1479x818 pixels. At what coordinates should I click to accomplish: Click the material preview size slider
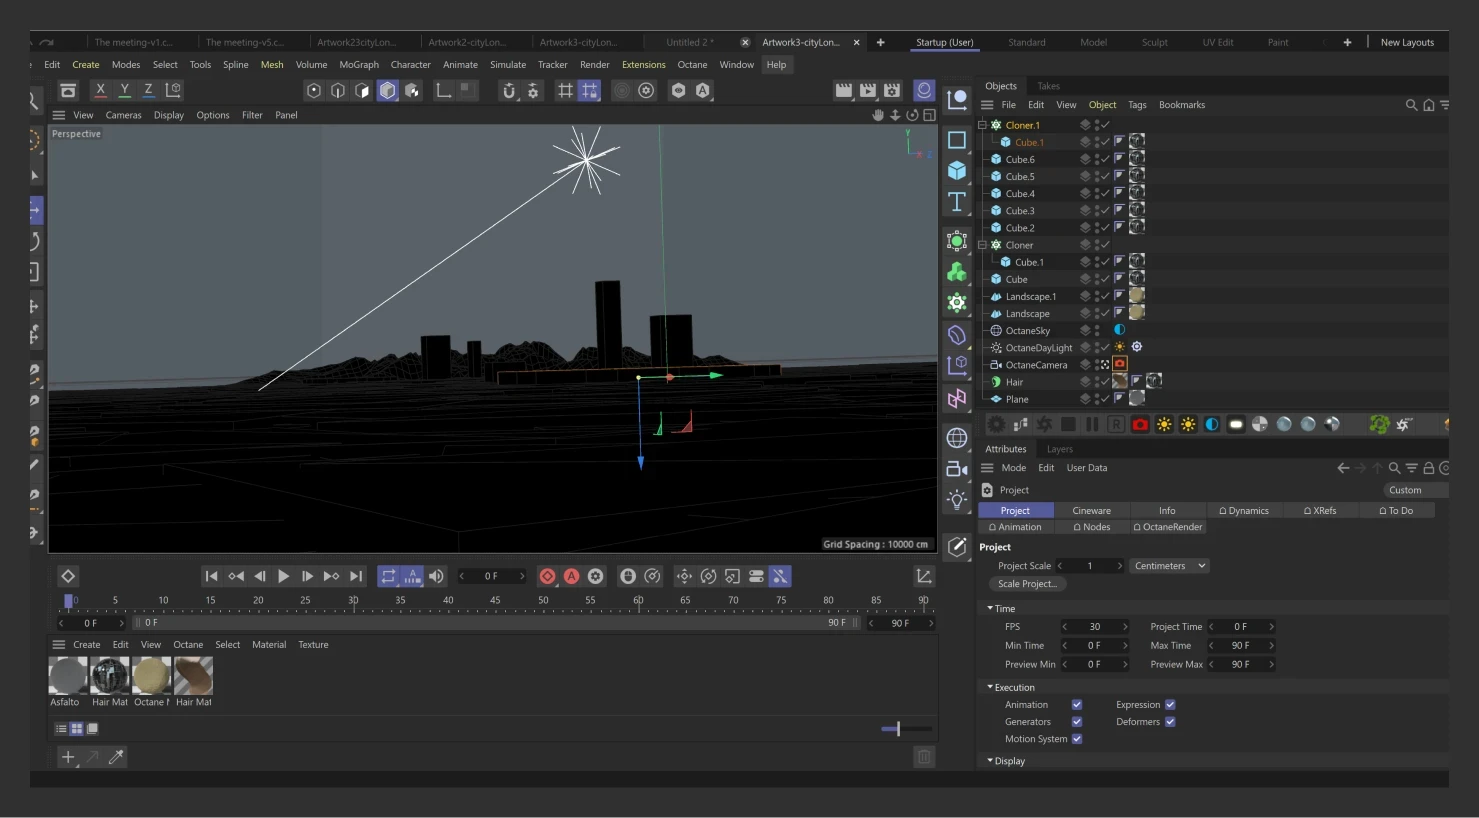pyautogui.click(x=898, y=729)
